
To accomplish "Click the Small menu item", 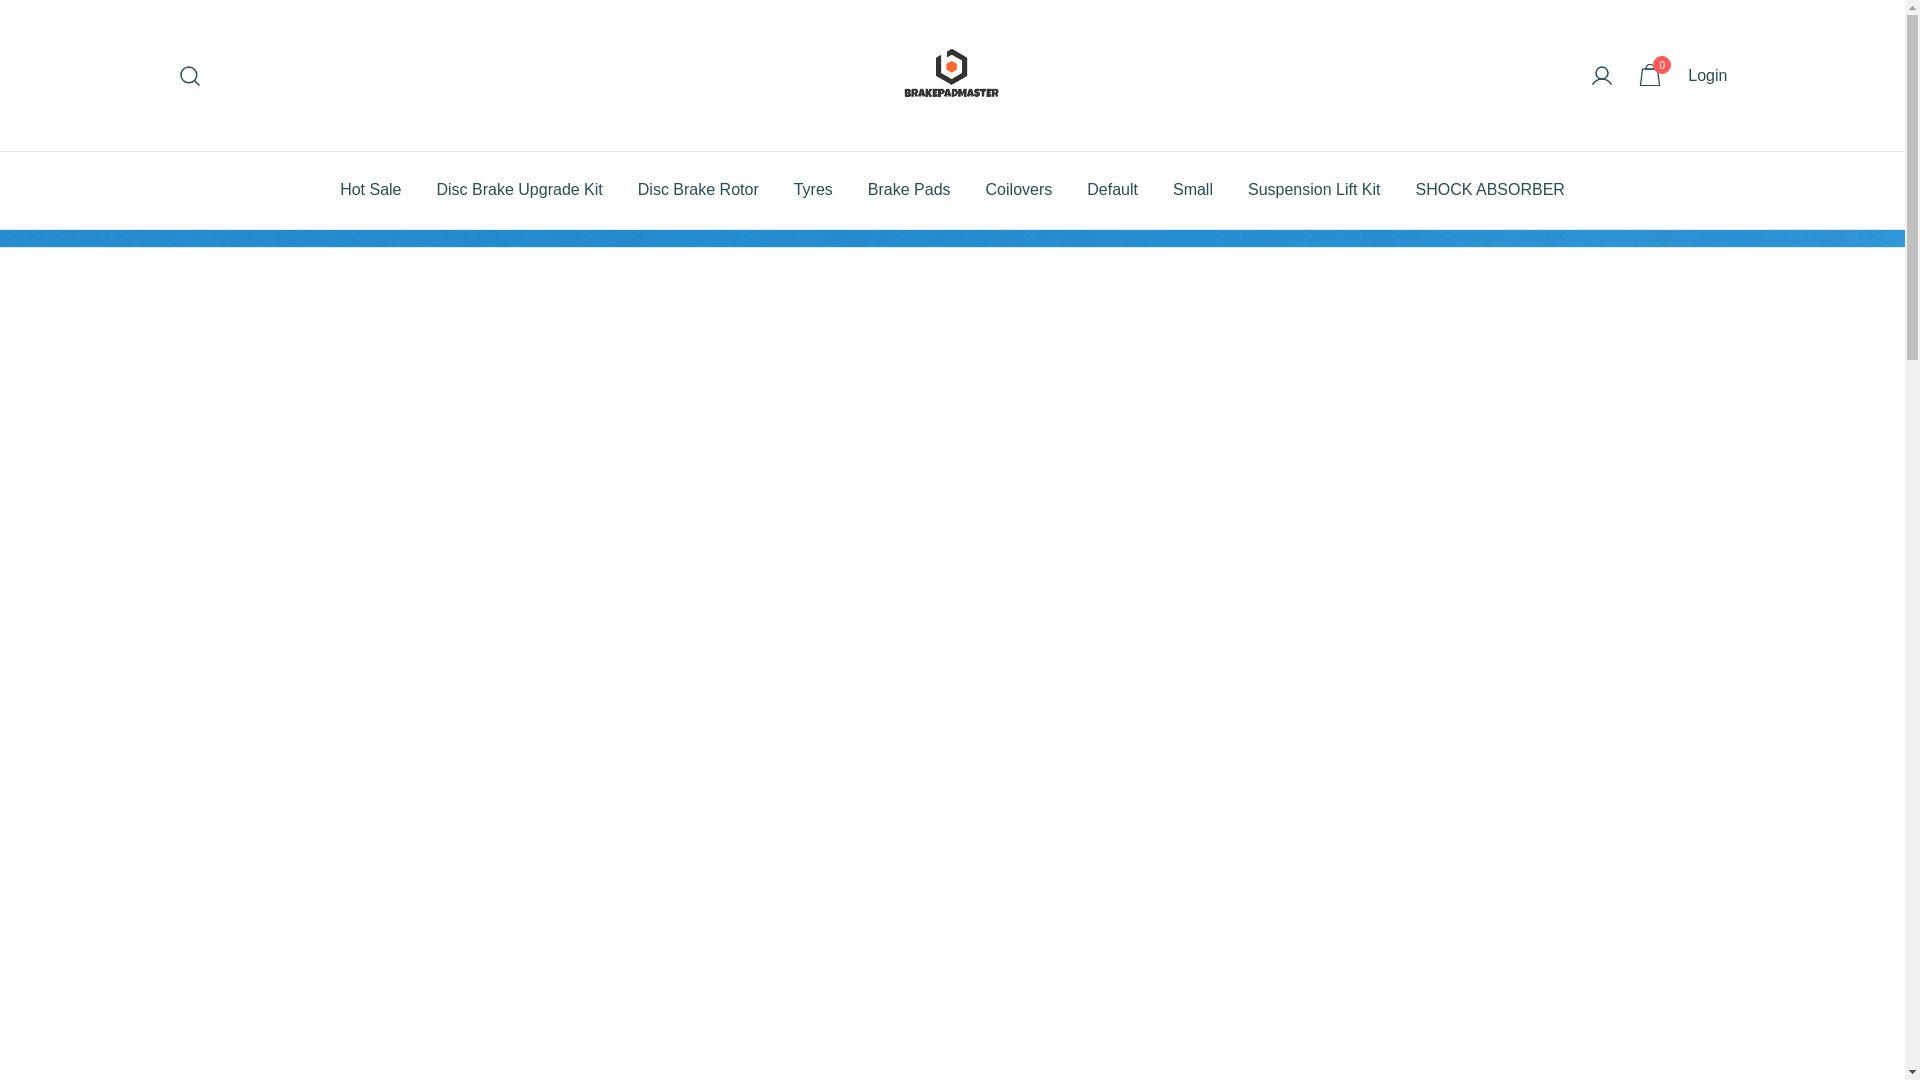I will (1192, 190).
